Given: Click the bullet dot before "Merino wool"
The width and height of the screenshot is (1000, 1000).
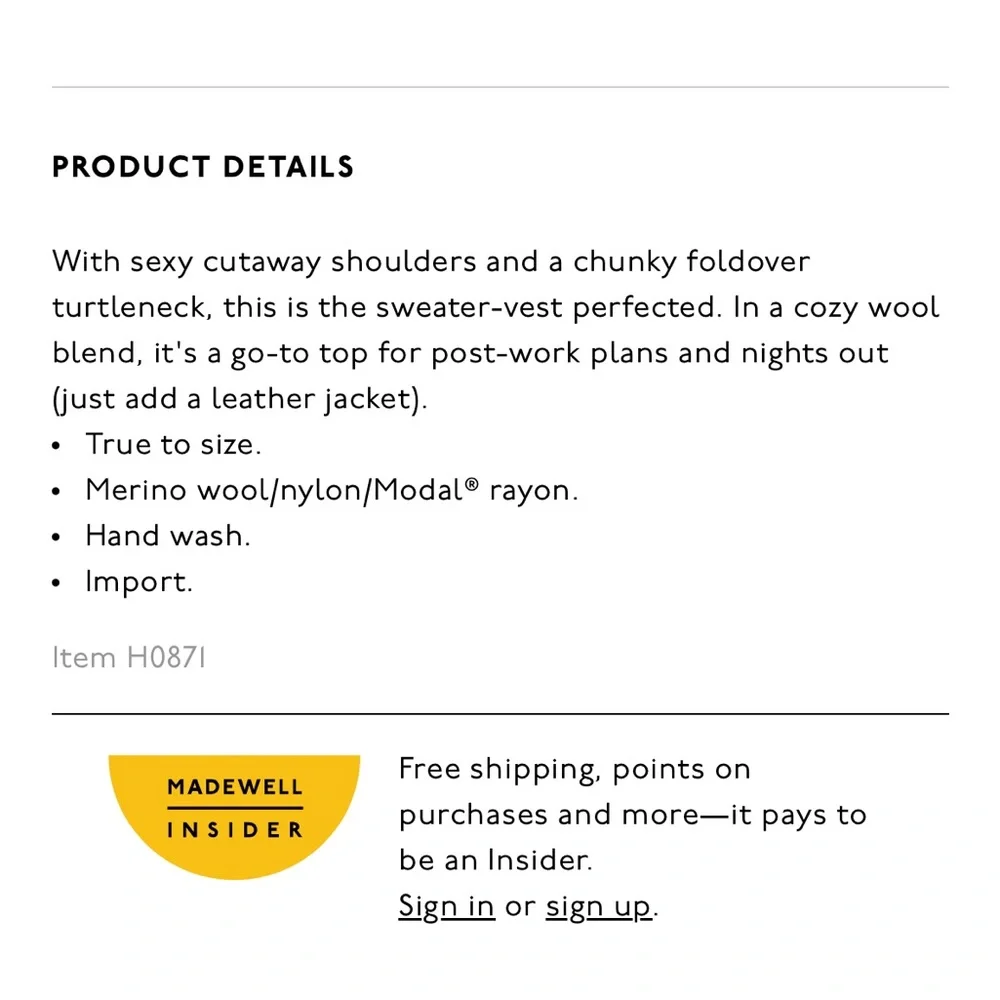Looking at the screenshot, I should click(58, 492).
